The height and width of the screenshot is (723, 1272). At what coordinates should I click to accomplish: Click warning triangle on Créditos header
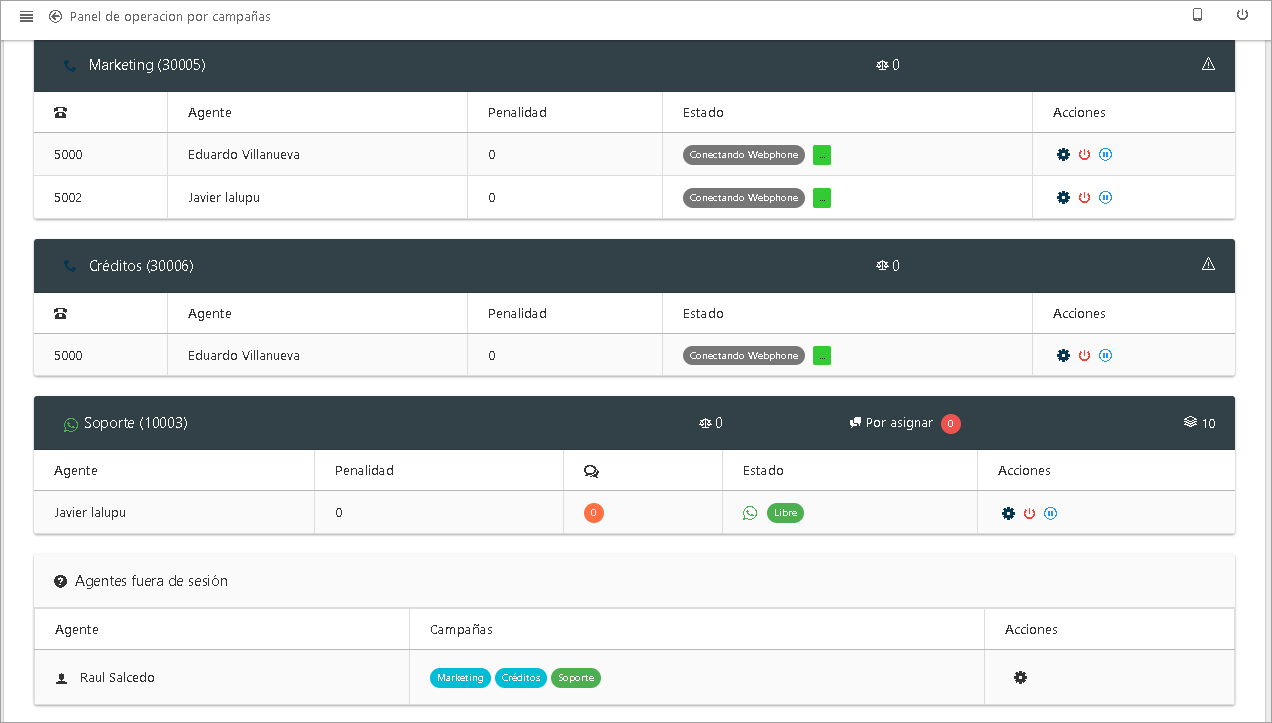coord(1208,265)
